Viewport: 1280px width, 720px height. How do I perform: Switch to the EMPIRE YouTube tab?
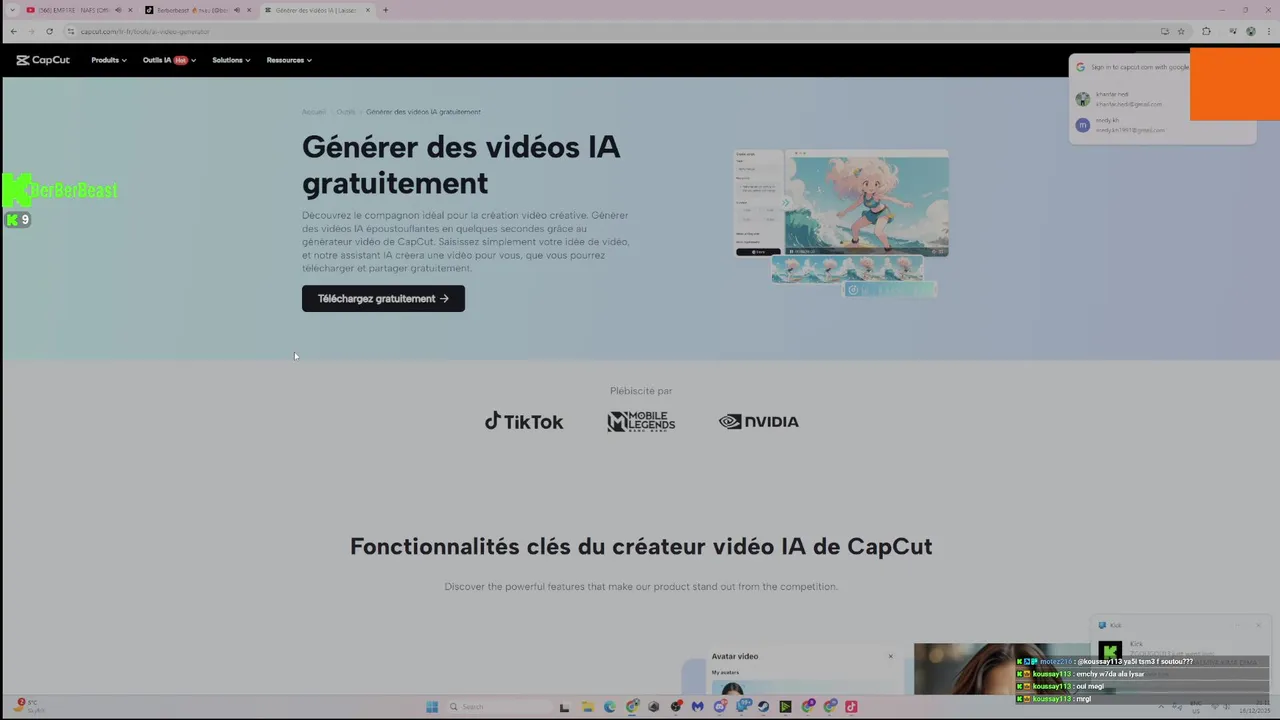click(80, 10)
